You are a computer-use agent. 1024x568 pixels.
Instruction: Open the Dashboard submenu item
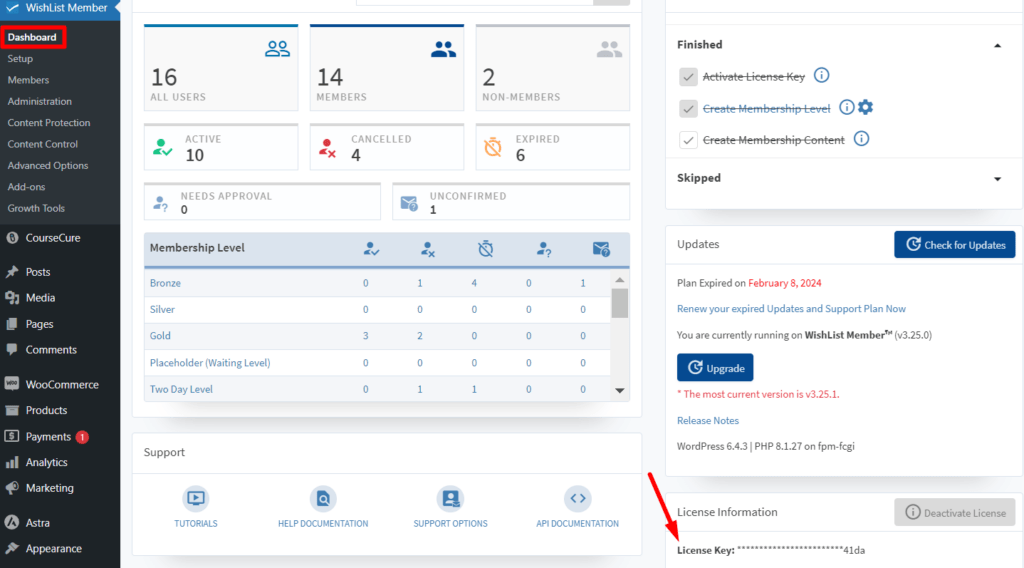tap(32, 37)
